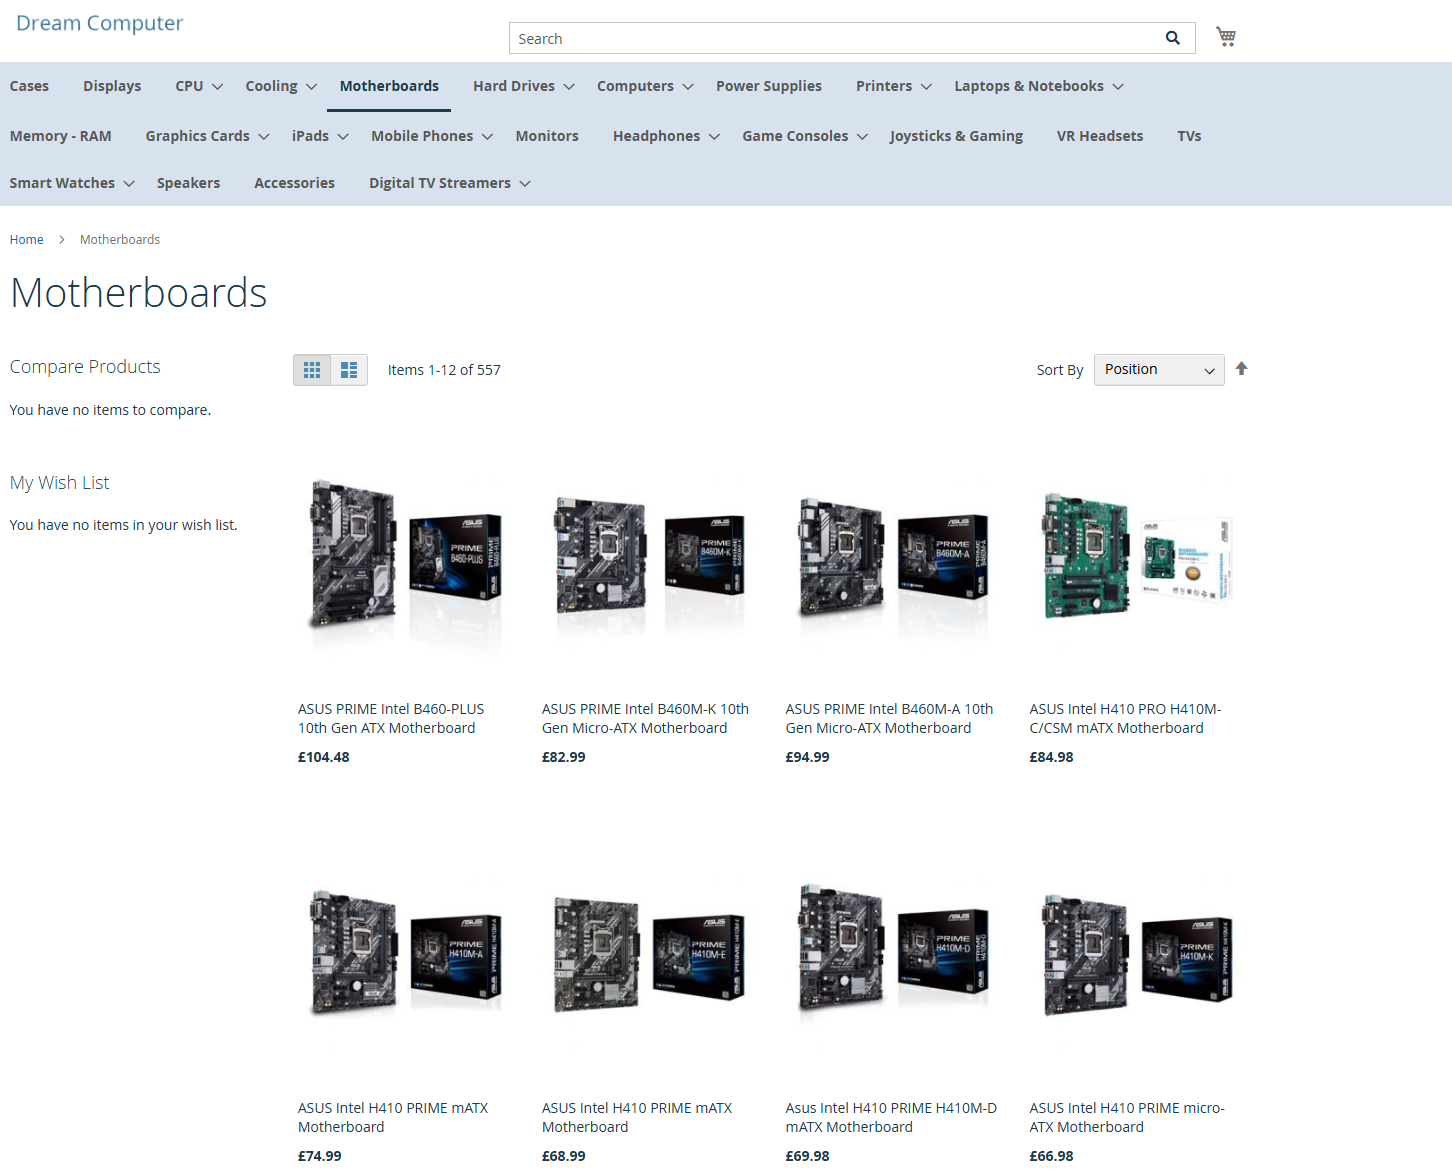Screen dimensions: 1452x1174
Task: Open the Accessories category
Action: (294, 183)
